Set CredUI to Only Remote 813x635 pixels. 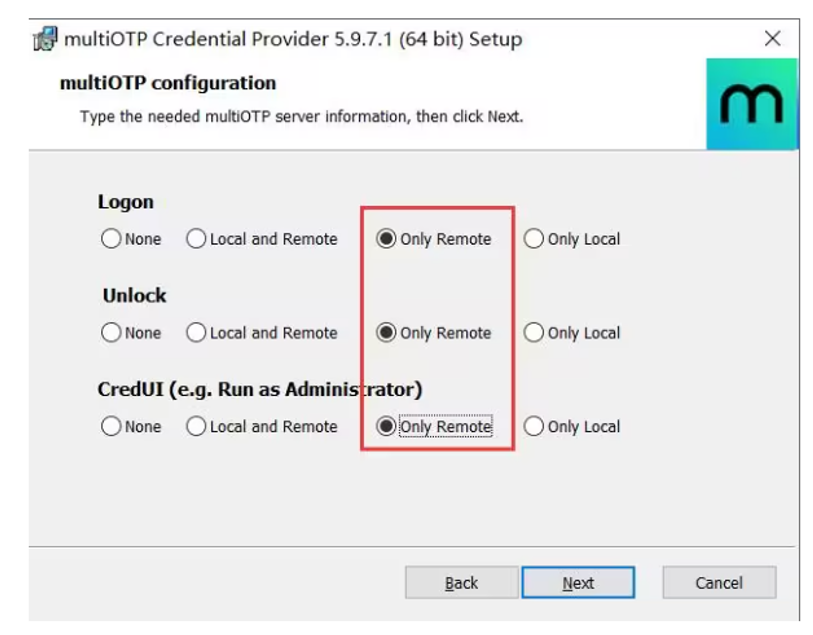click(x=386, y=426)
